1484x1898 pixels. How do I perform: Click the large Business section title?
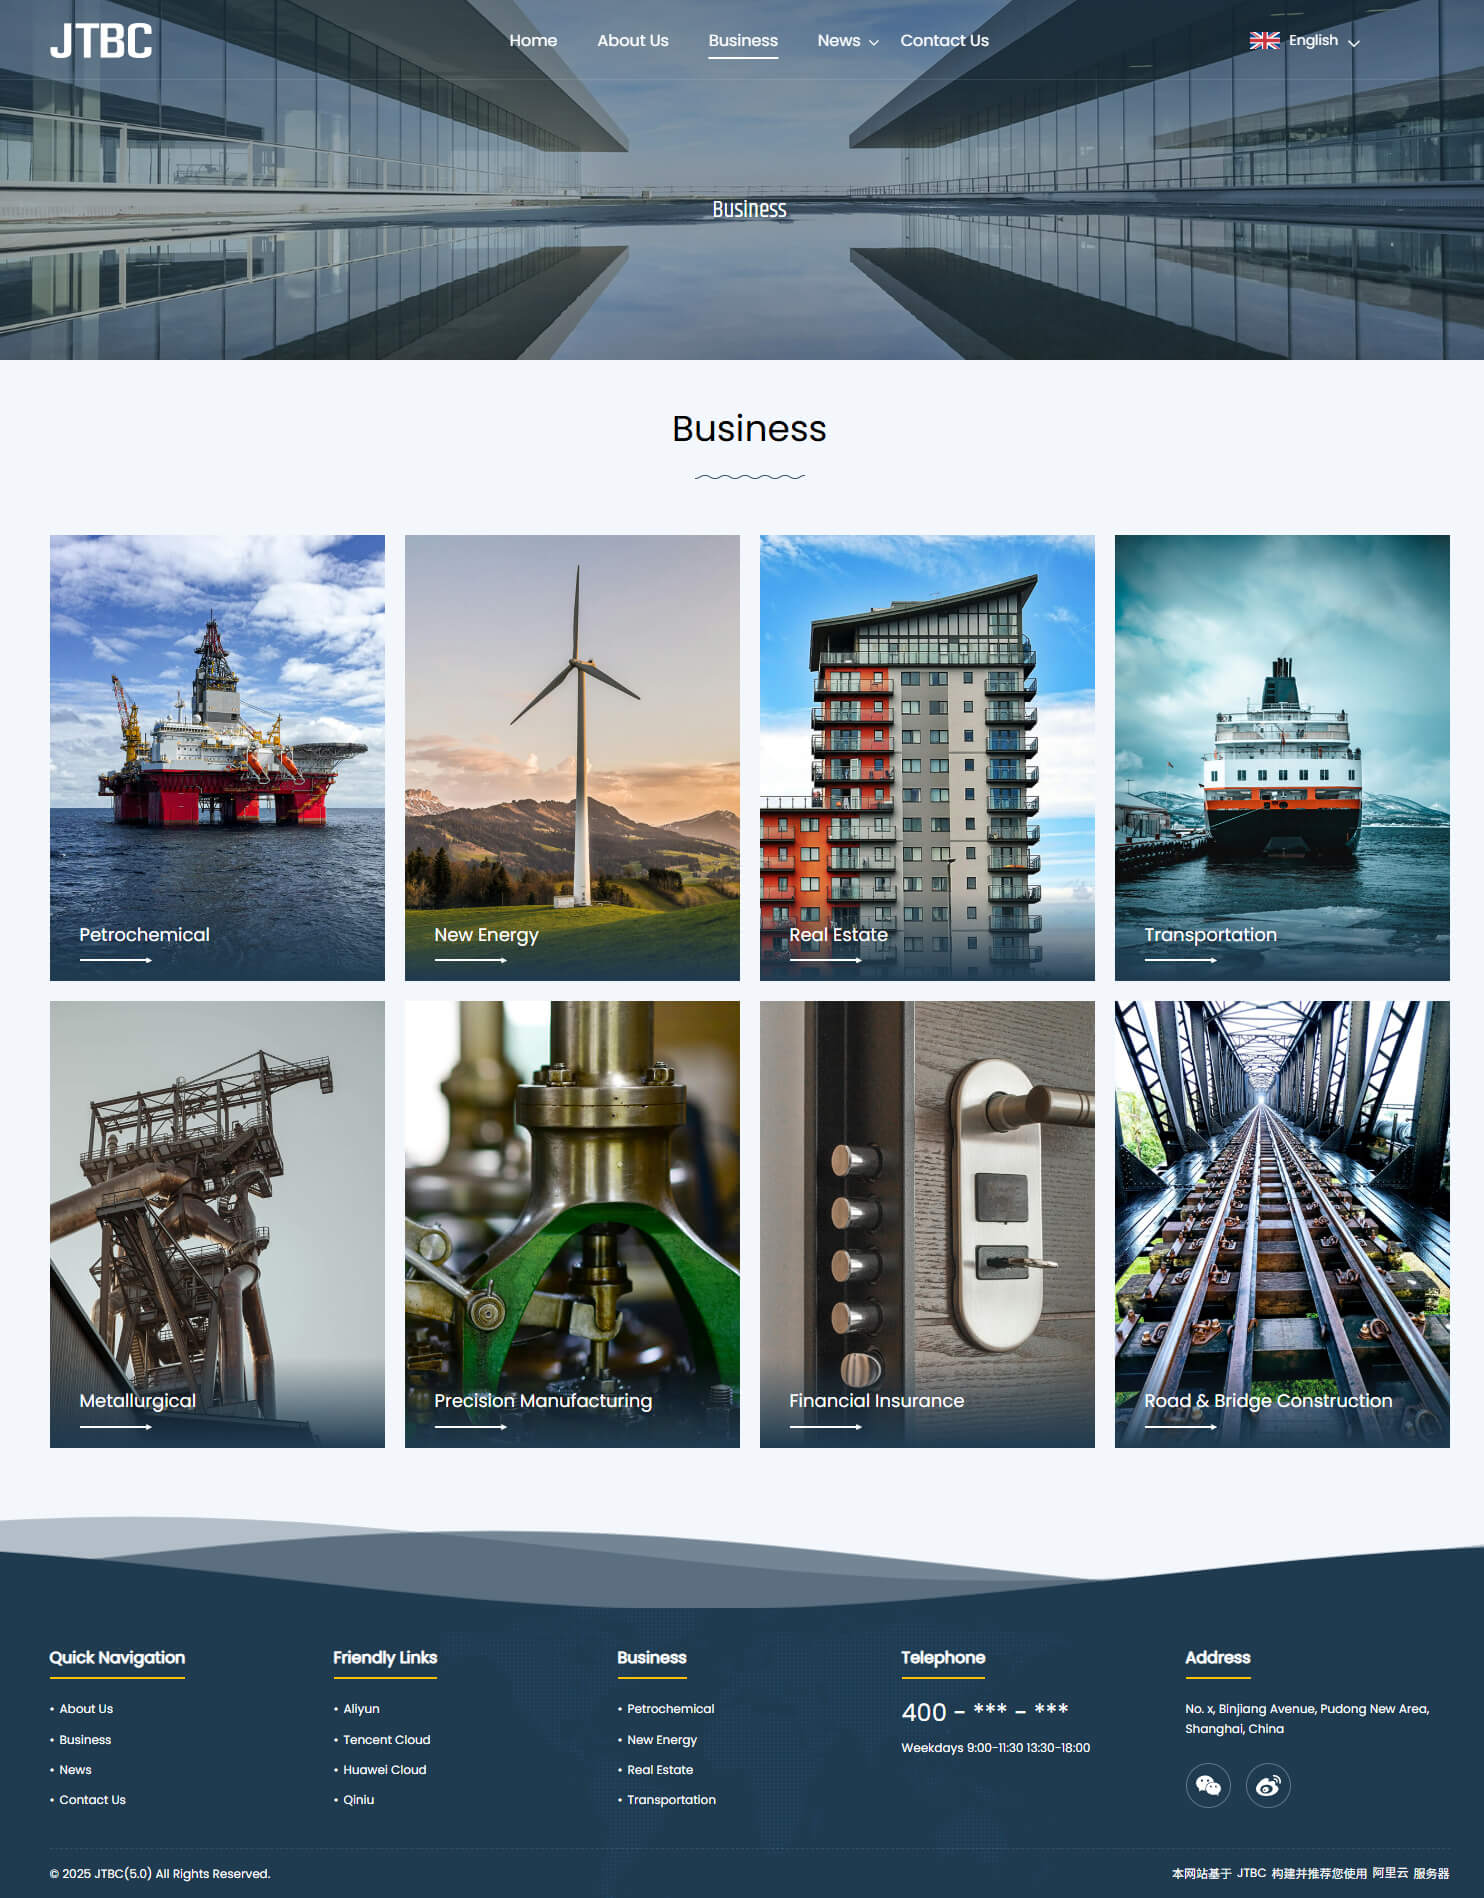749,429
